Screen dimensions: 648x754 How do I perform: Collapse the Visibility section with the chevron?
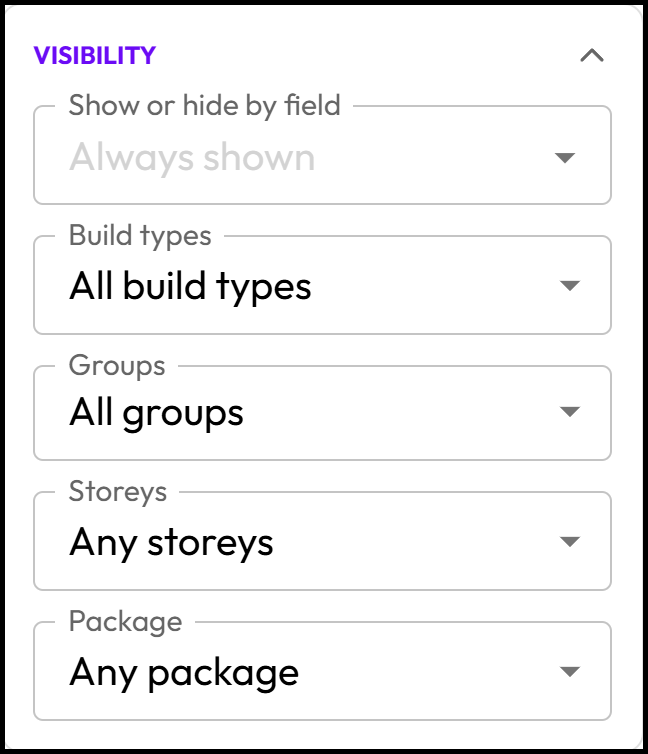[592, 56]
